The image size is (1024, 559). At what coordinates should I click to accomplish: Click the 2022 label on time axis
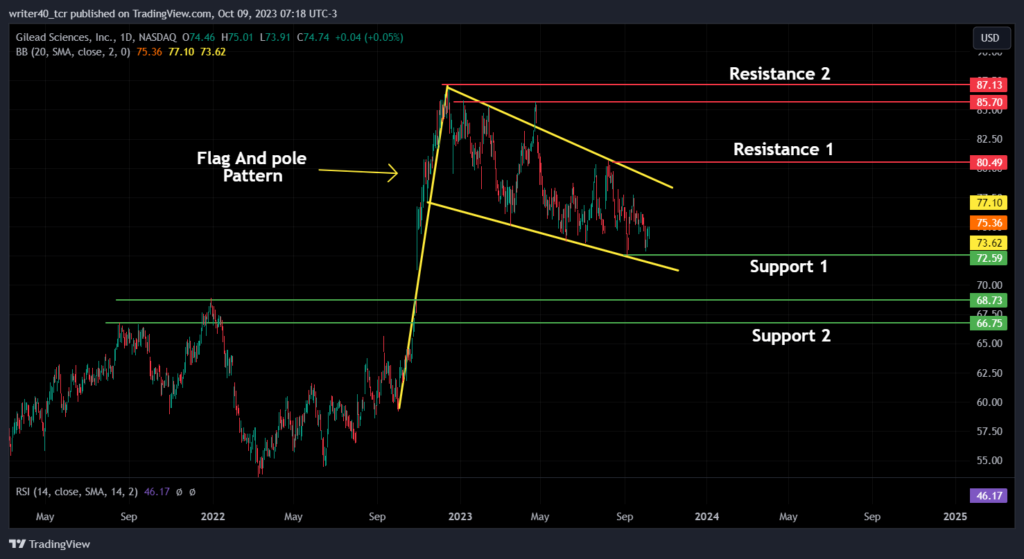coord(213,517)
